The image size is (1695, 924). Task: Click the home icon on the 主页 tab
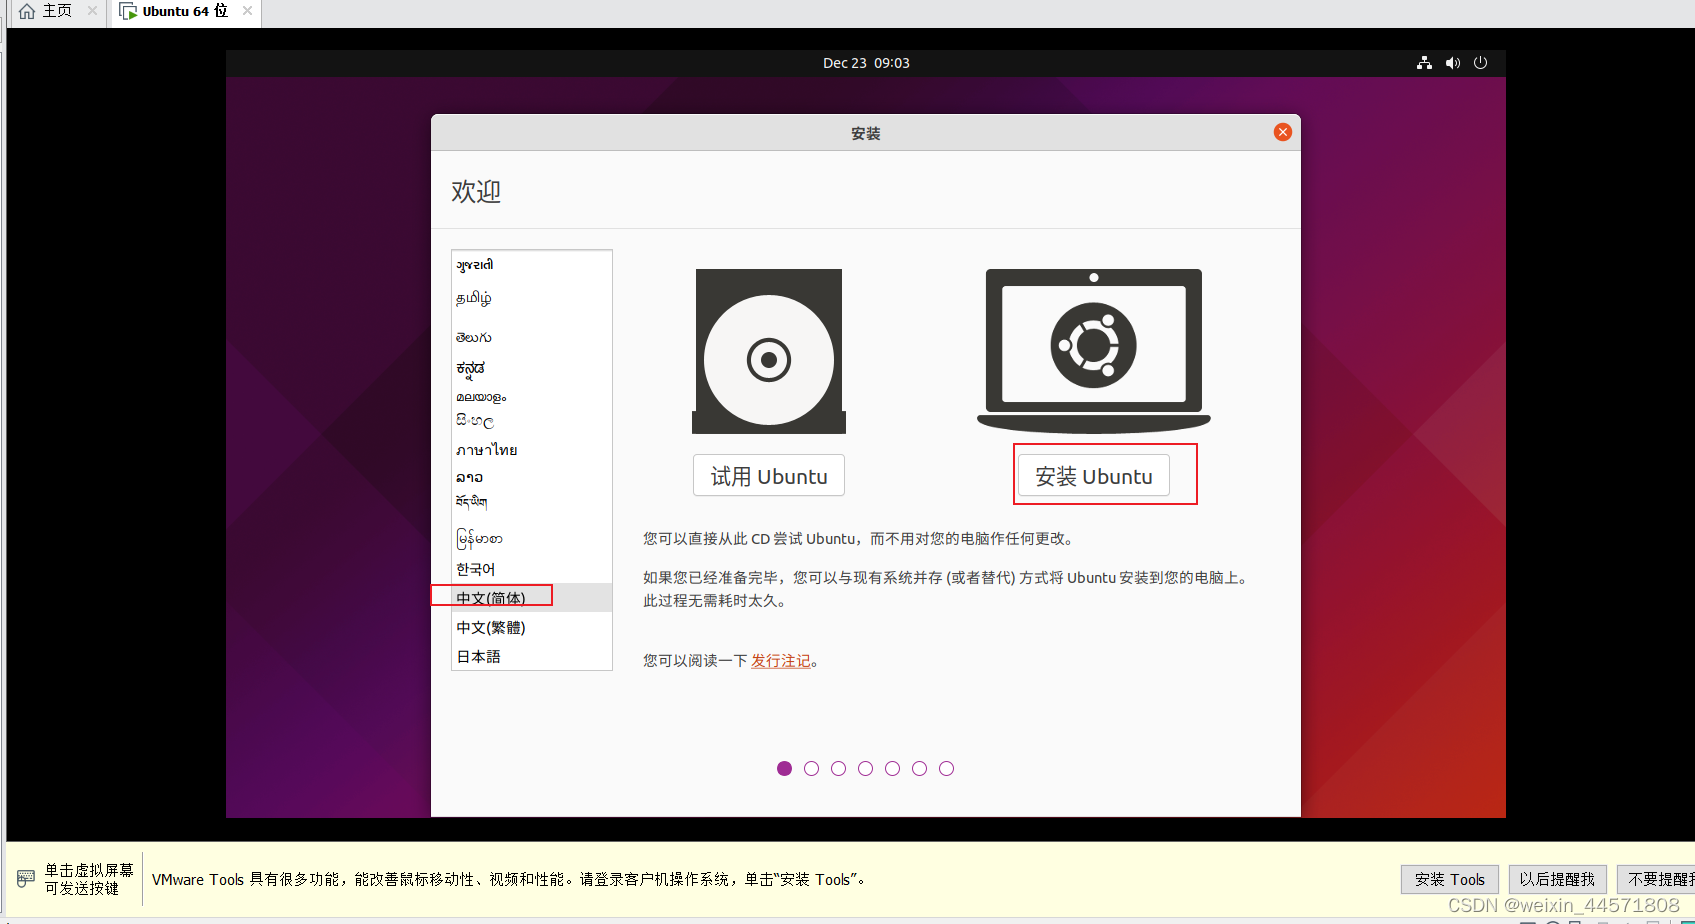tap(27, 11)
